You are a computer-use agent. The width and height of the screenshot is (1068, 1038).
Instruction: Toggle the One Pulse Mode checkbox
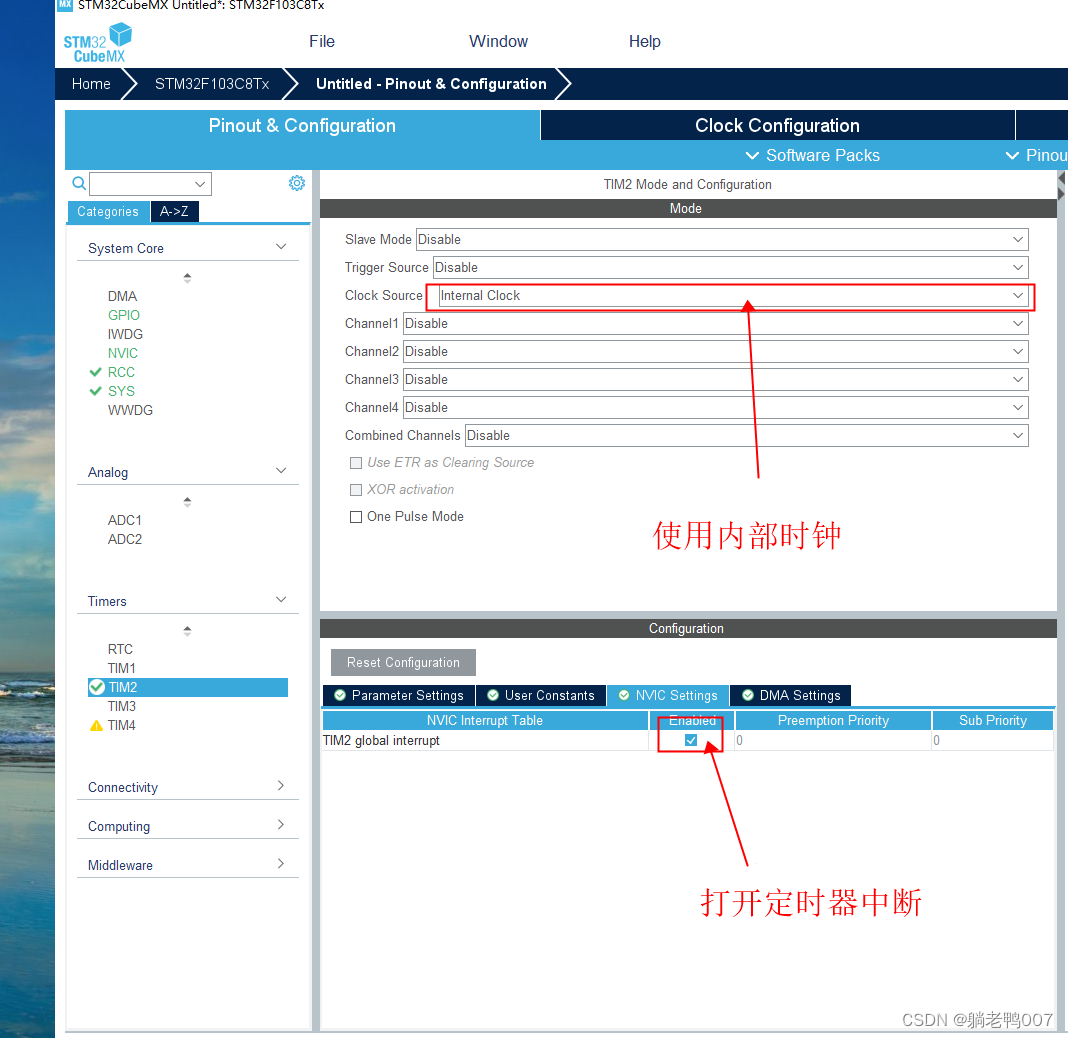point(356,516)
